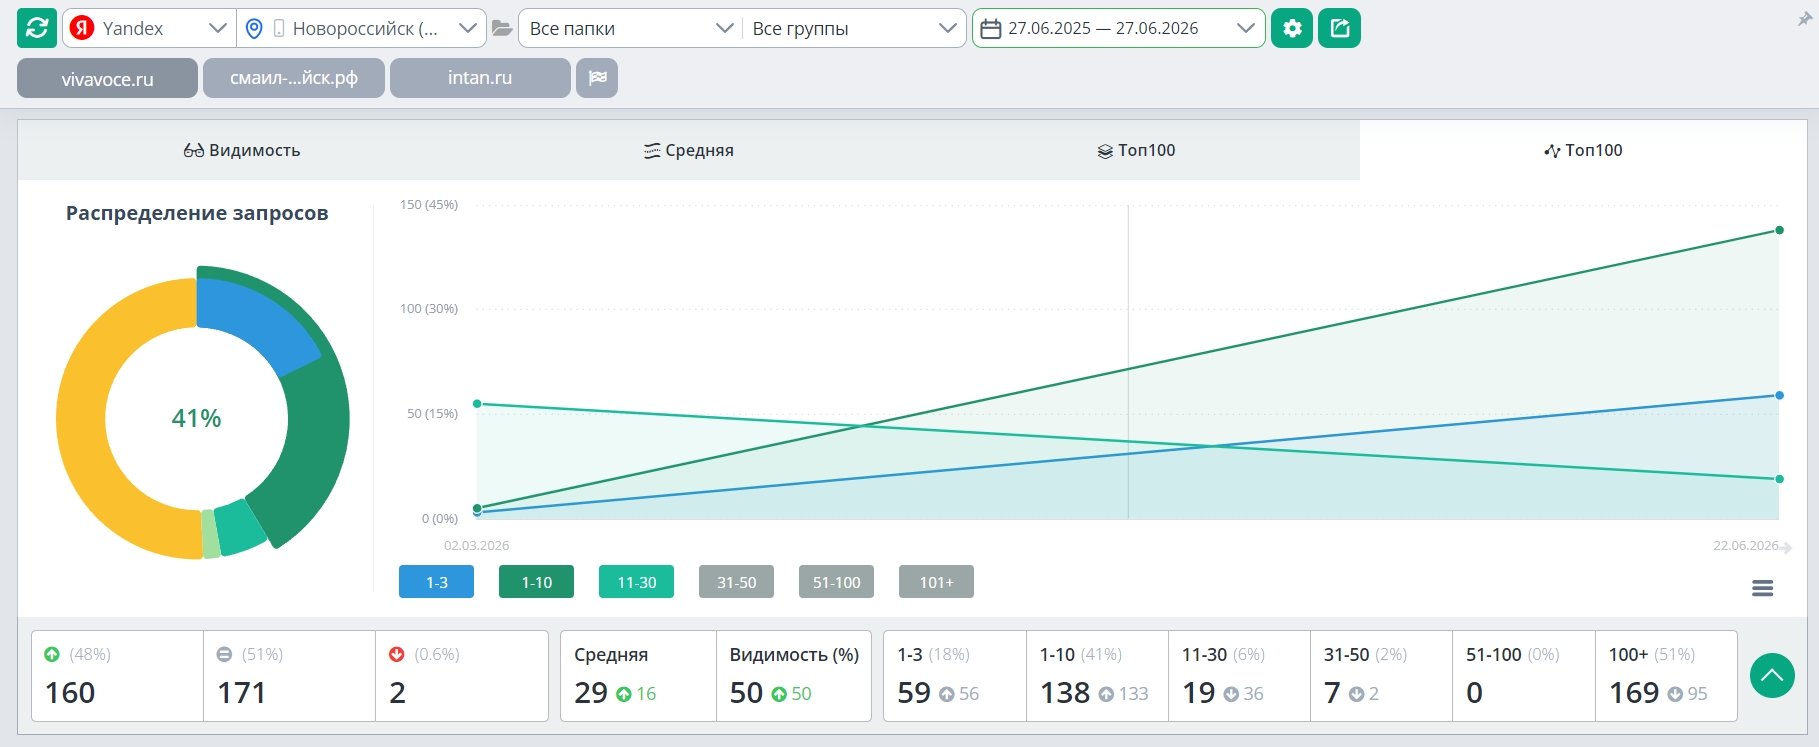Toggle the 1-3 series legend button
This screenshot has height=747, width=1819.
(436, 582)
